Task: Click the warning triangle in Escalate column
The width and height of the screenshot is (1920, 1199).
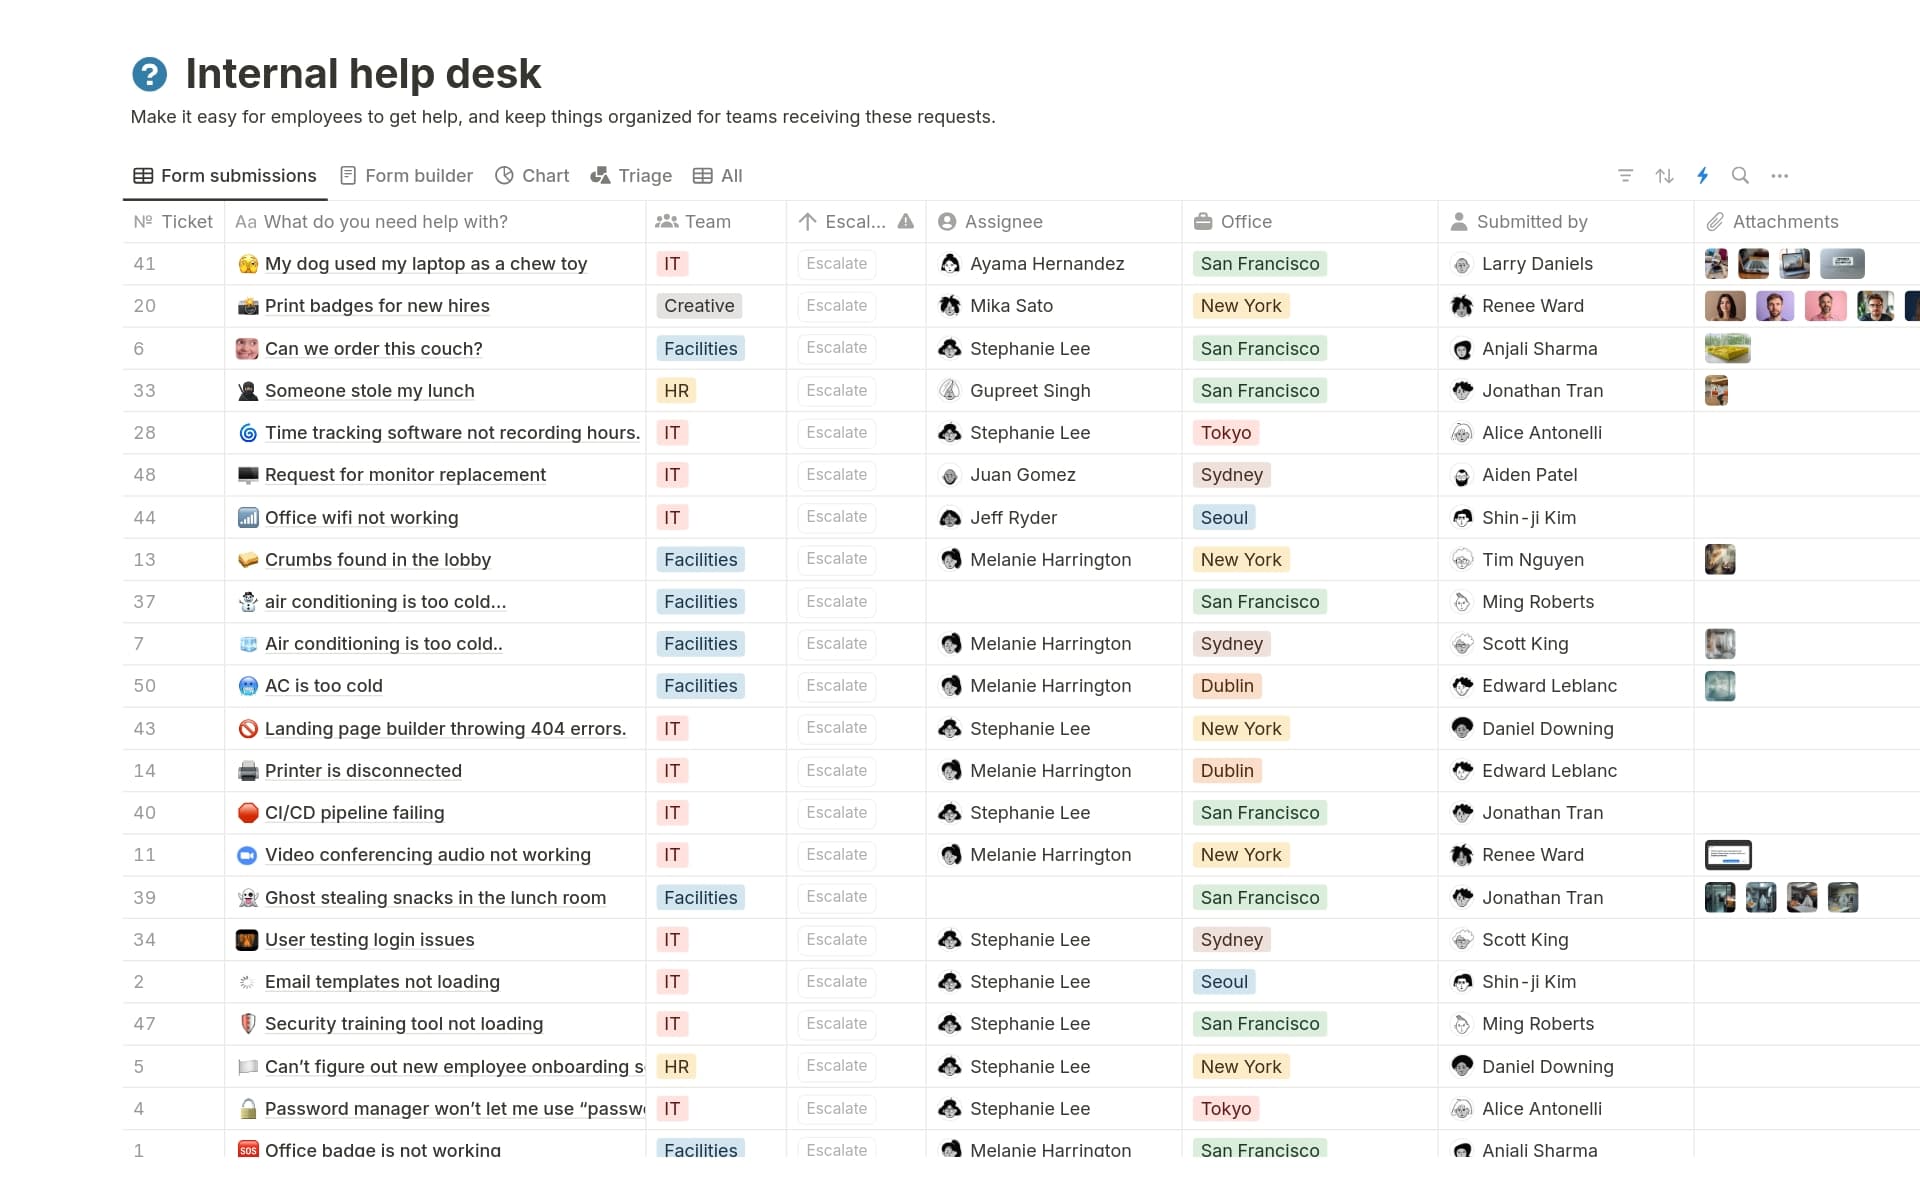Action: [906, 221]
